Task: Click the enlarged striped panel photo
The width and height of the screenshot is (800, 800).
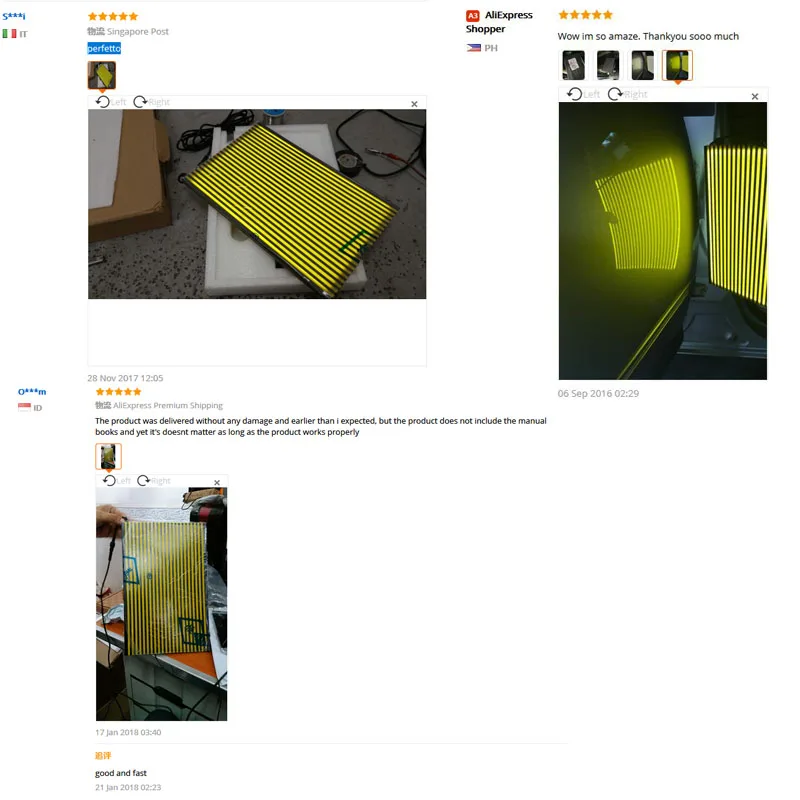Action: pos(257,204)
